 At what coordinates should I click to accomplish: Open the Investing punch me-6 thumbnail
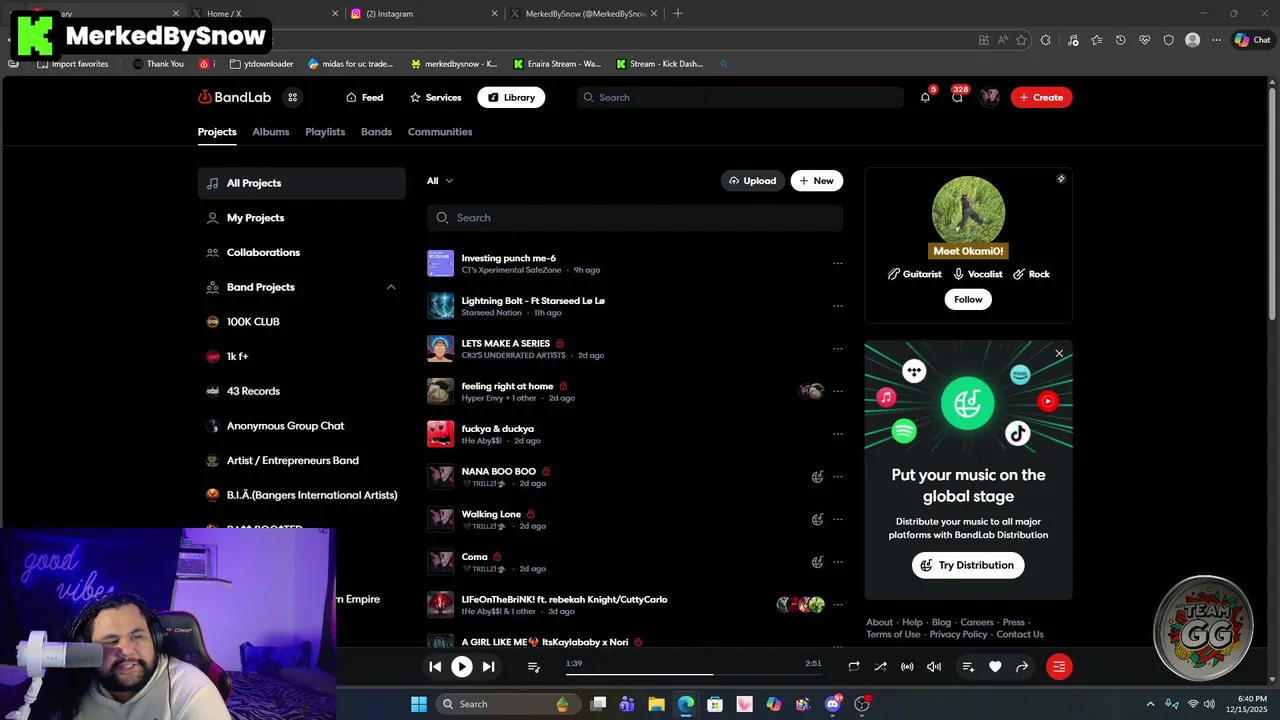[441, 264]
